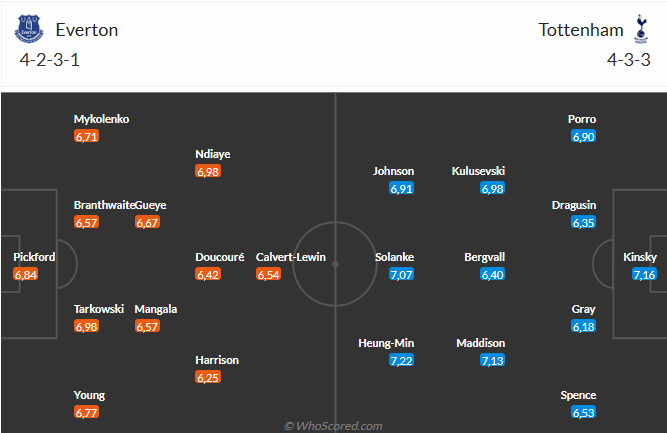Click the Tottenham team name
The height and width of the screenshot is (433, 667).
[x=581, y=30]
